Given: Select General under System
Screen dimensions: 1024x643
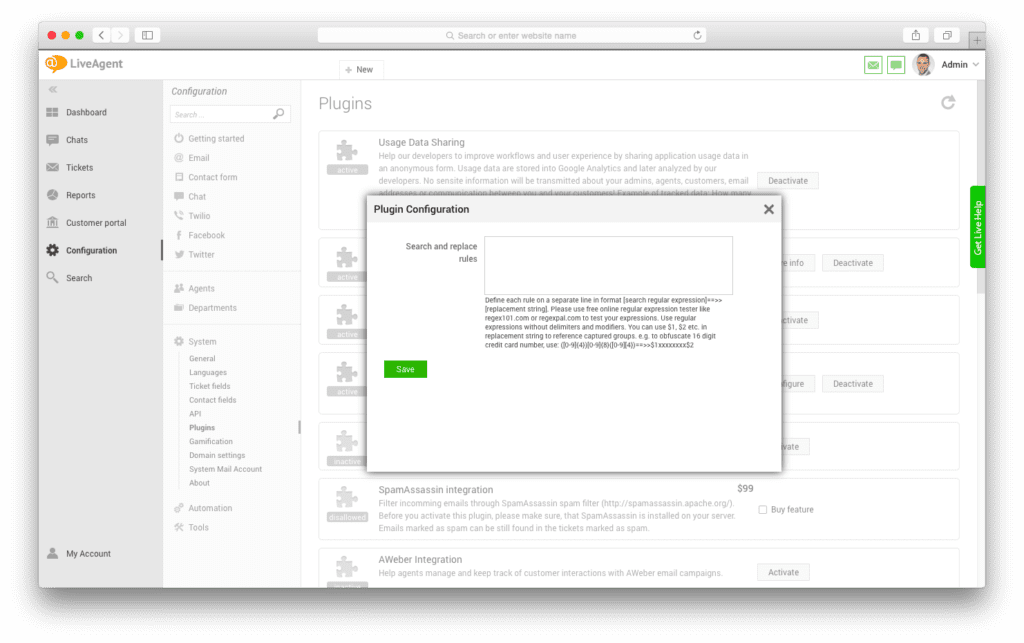Looking at the screenshot, I should pos(202,358).
